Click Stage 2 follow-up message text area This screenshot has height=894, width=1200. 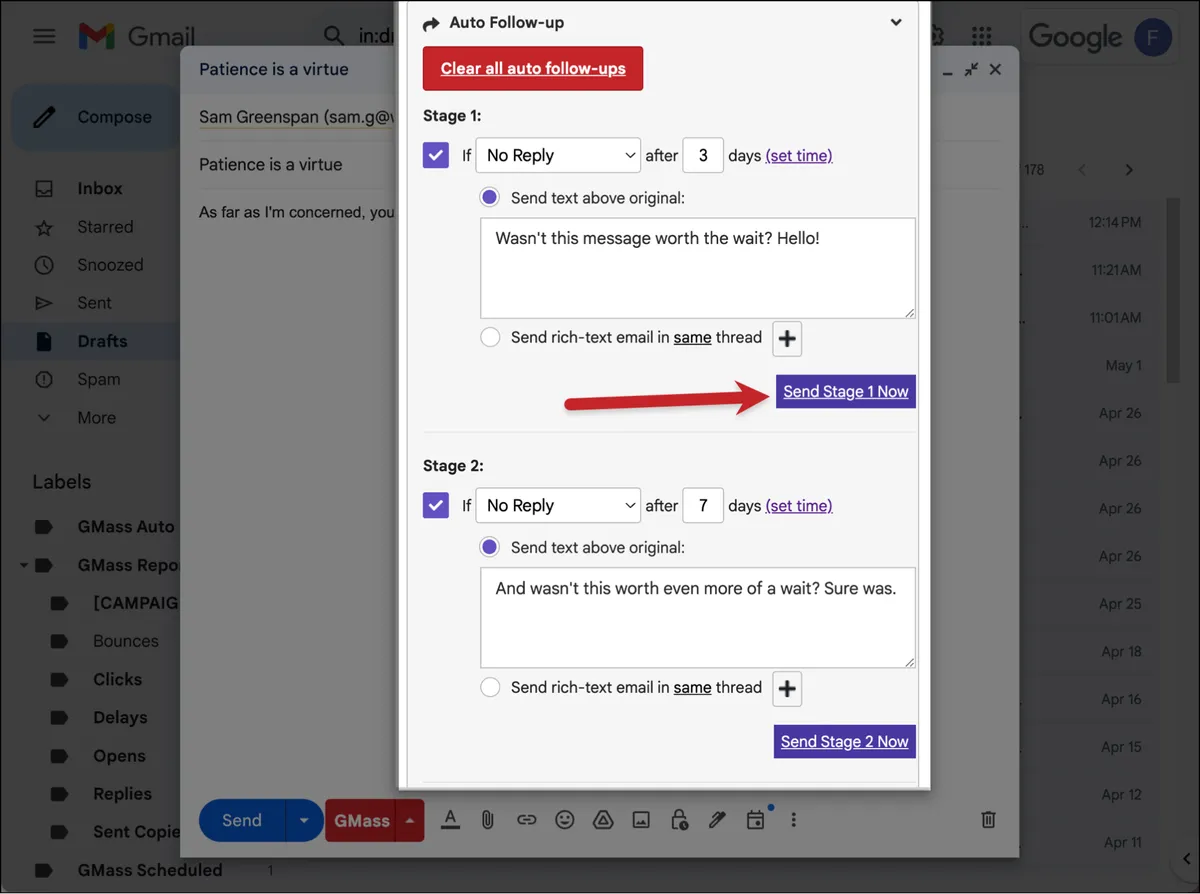tap(698, 618)
